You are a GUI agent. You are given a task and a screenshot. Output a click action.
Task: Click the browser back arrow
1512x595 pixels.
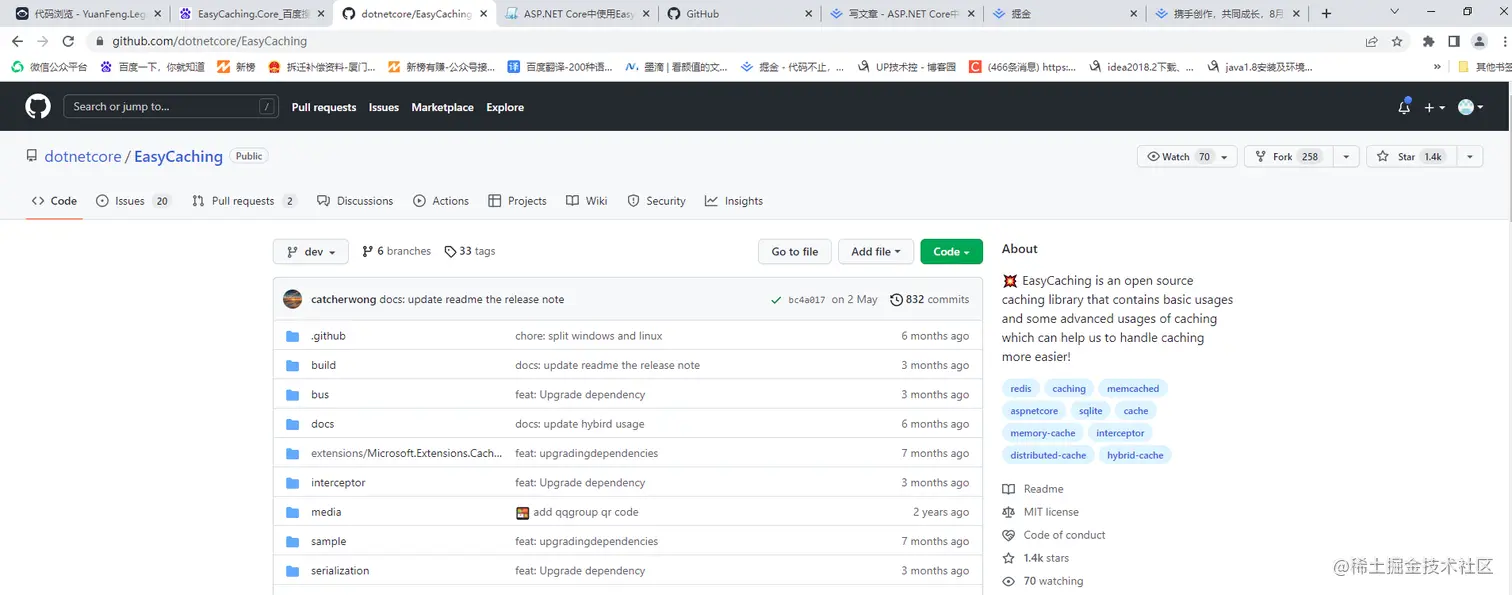pos(17,41)
